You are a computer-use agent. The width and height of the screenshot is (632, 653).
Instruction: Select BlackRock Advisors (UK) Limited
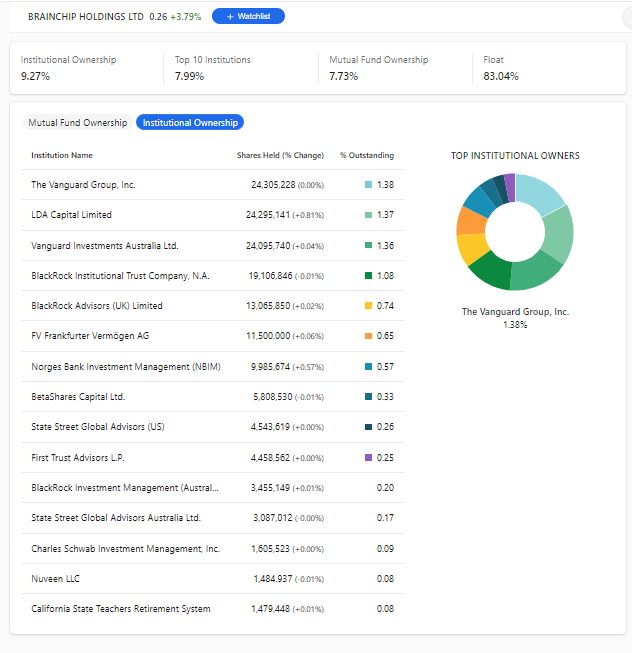(x=97, y=306)
